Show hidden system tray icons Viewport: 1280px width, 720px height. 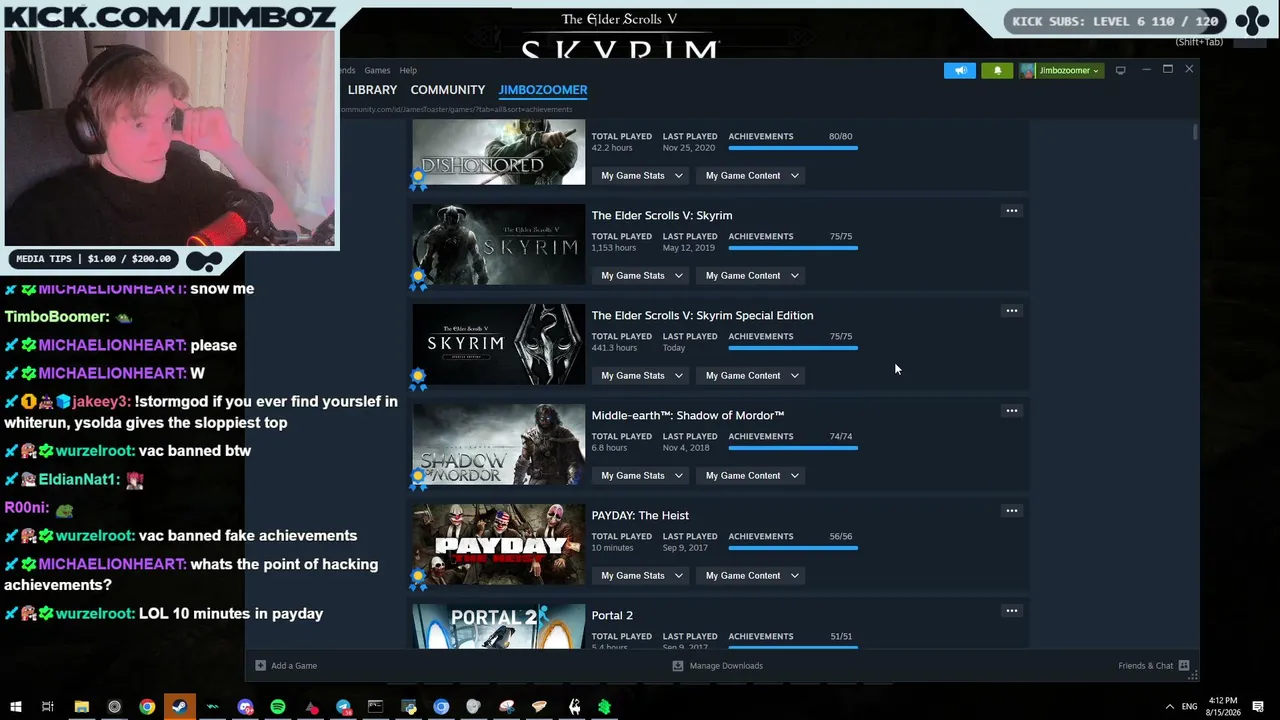(1169, 707)
